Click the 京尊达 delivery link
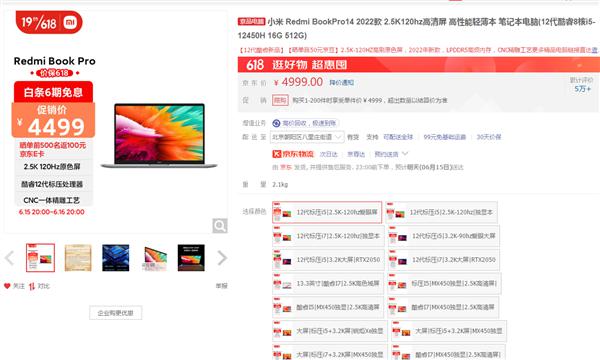600x360 pixels. 356,154
